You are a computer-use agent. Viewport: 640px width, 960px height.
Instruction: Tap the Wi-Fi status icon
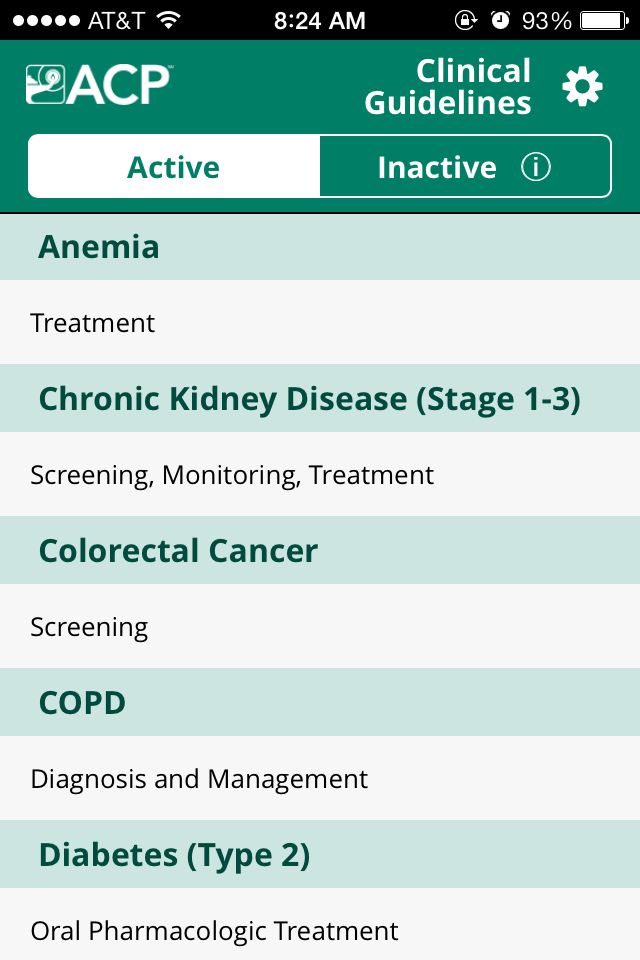168,20
